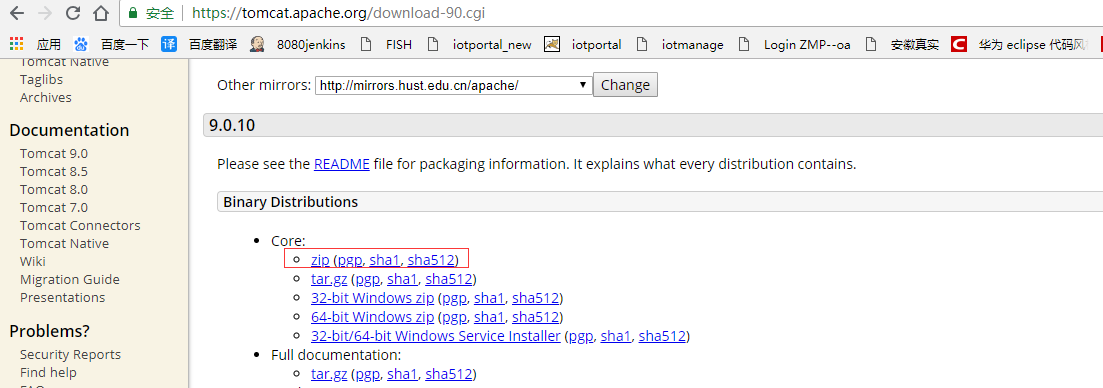Viewport: 1103px width, 388px height.
Task: Open pgp link for 32-bit Windows zip
Action: tap(454, 298)
